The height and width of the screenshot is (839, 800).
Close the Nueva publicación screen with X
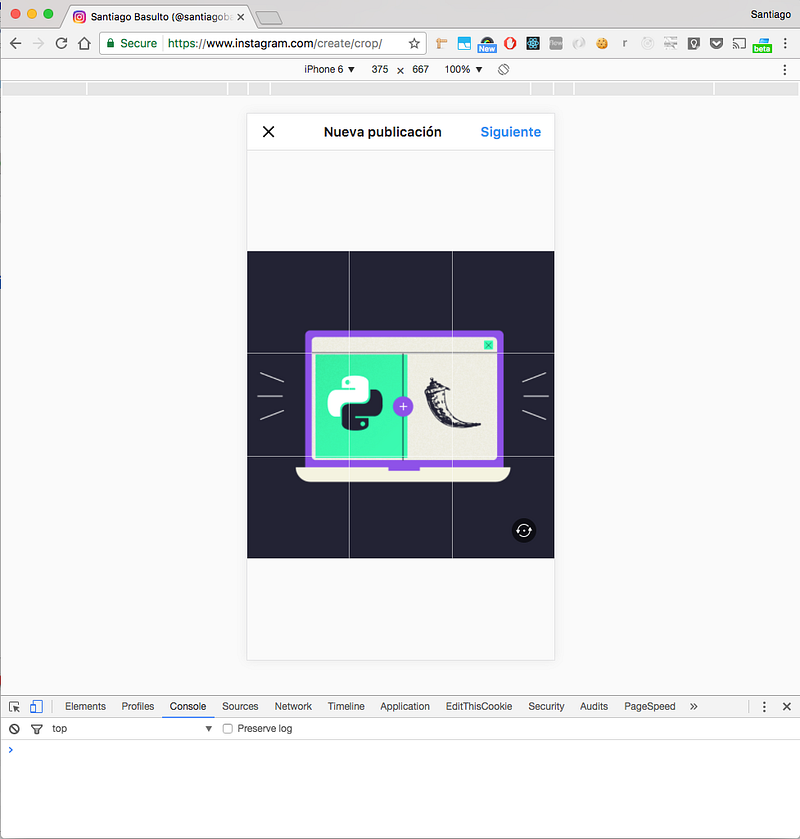[x=268, y=132]
